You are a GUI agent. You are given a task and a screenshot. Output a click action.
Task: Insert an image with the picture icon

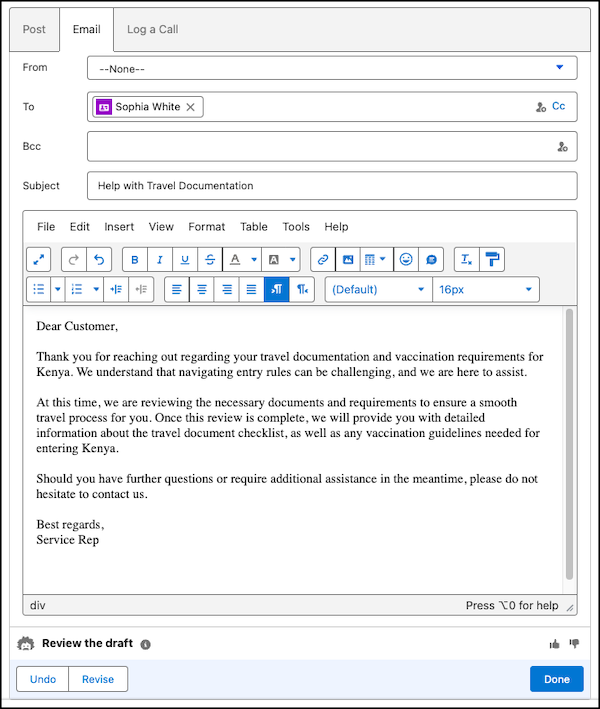click(x=348, y=260)
